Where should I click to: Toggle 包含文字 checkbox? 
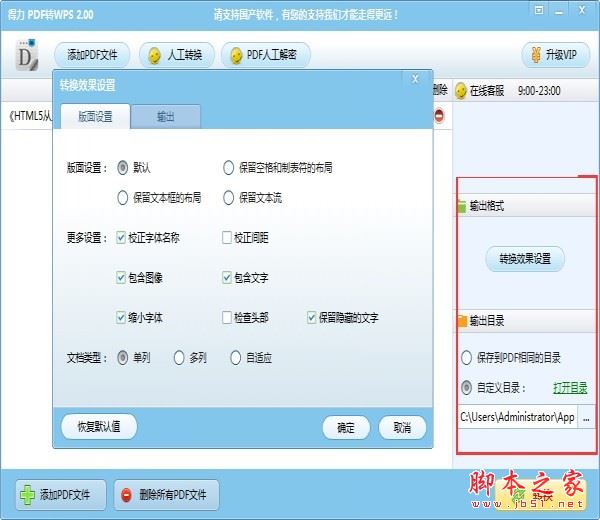click(227, 277)
